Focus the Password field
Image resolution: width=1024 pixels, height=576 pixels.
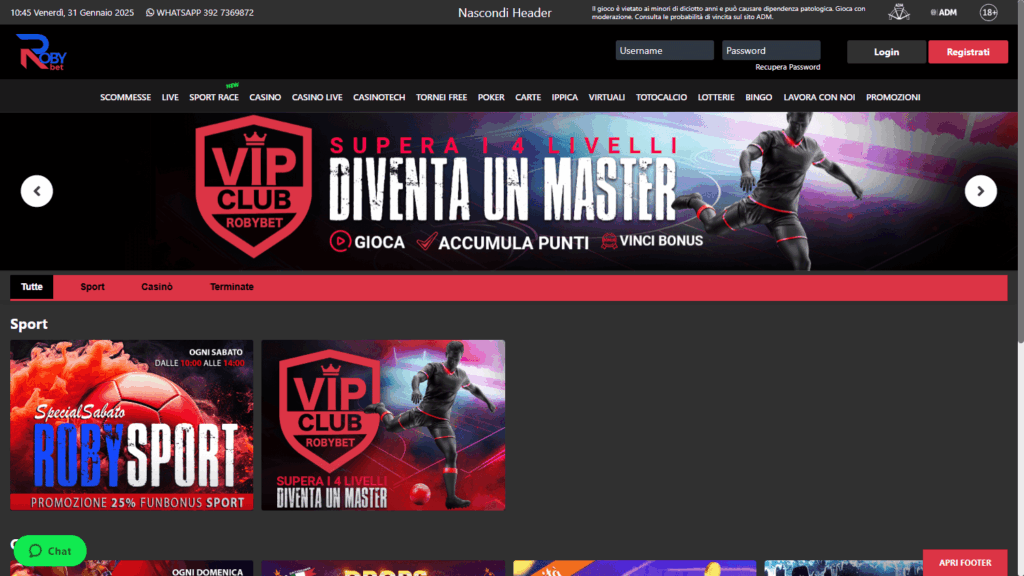[x=771, y=50]
